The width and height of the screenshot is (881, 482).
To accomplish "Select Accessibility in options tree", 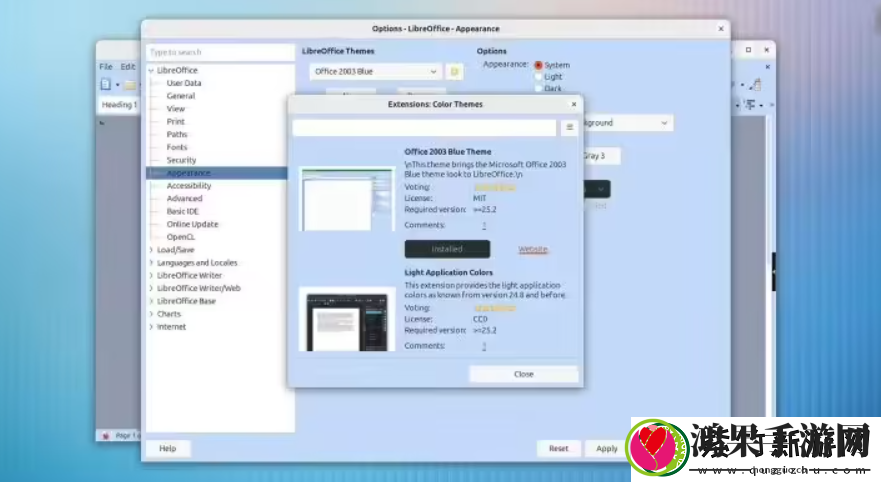I will click(x=188, y=185).
